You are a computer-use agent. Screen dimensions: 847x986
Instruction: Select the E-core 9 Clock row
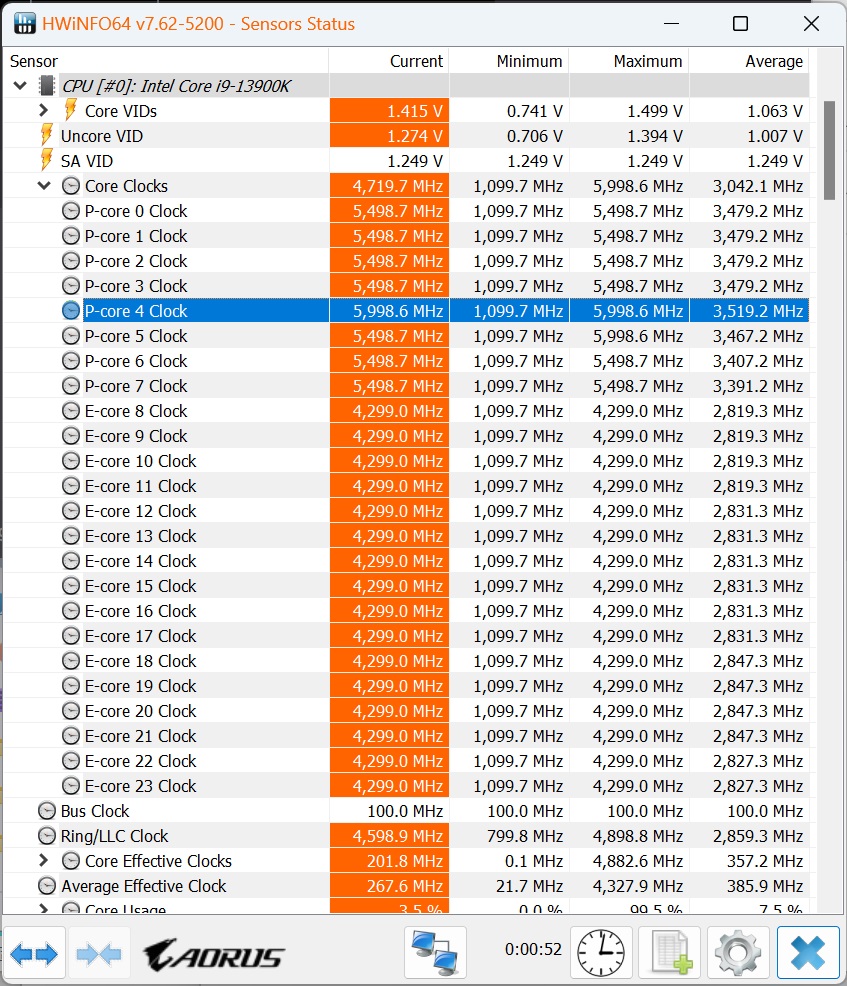[x=406, y=436]
